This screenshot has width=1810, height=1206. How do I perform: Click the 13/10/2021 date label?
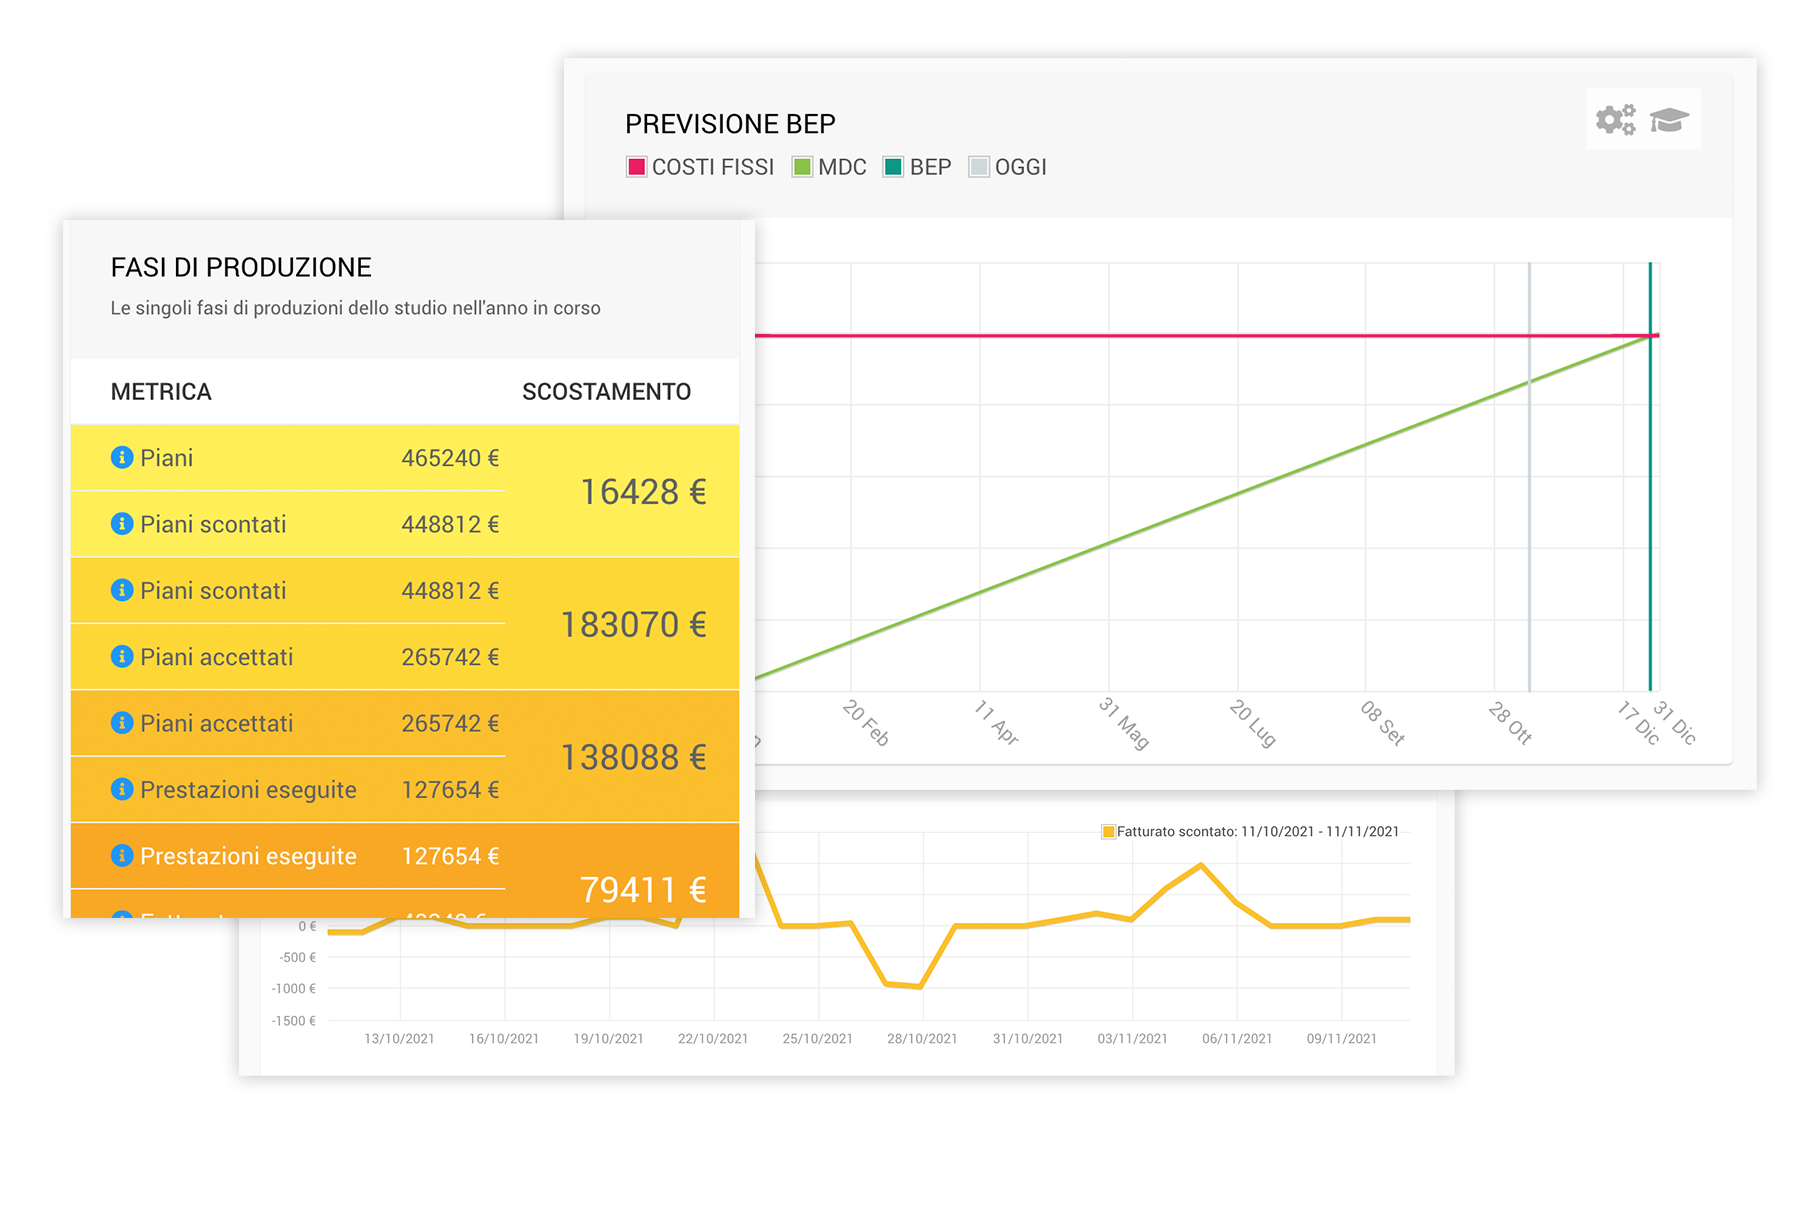[399, 1039]
